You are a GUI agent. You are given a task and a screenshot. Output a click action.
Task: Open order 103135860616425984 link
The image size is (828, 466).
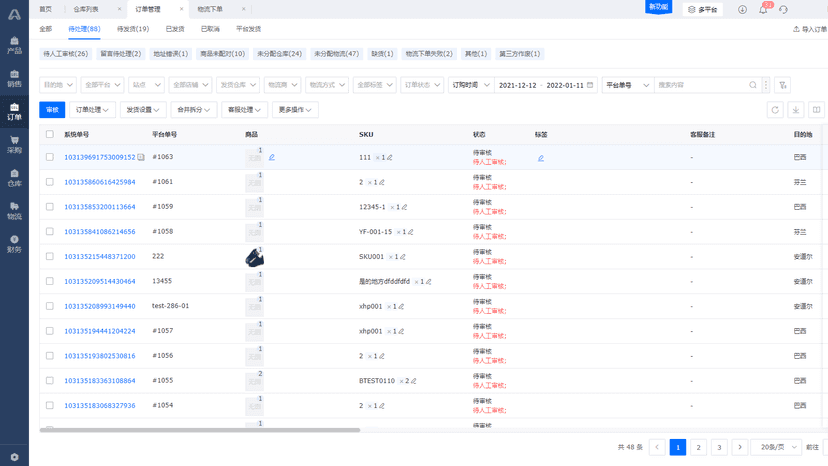(x=100, y=182)
